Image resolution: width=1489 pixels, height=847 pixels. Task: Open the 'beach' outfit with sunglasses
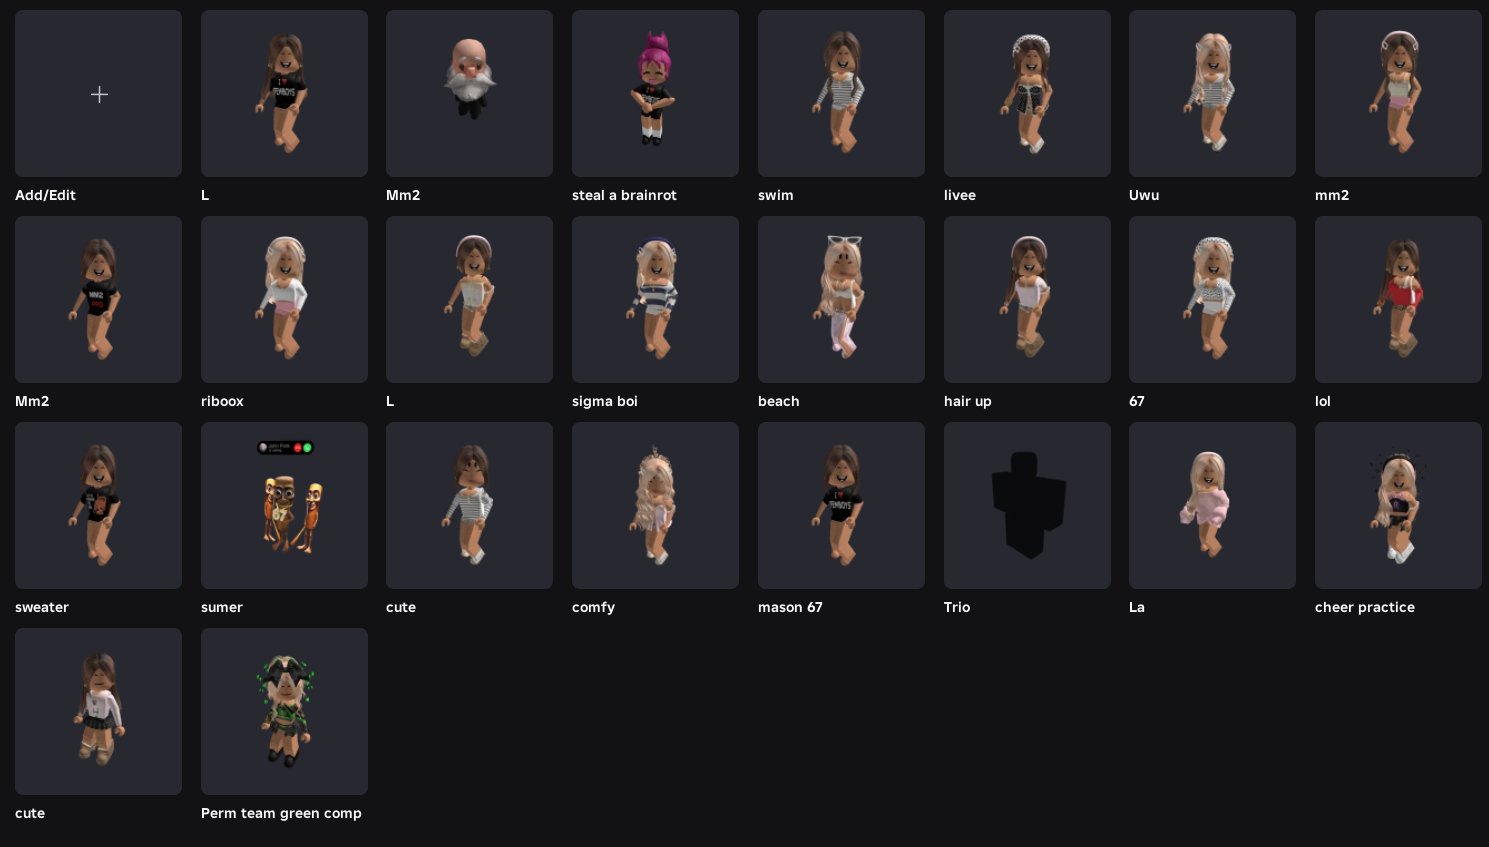(x=841, y=300)
